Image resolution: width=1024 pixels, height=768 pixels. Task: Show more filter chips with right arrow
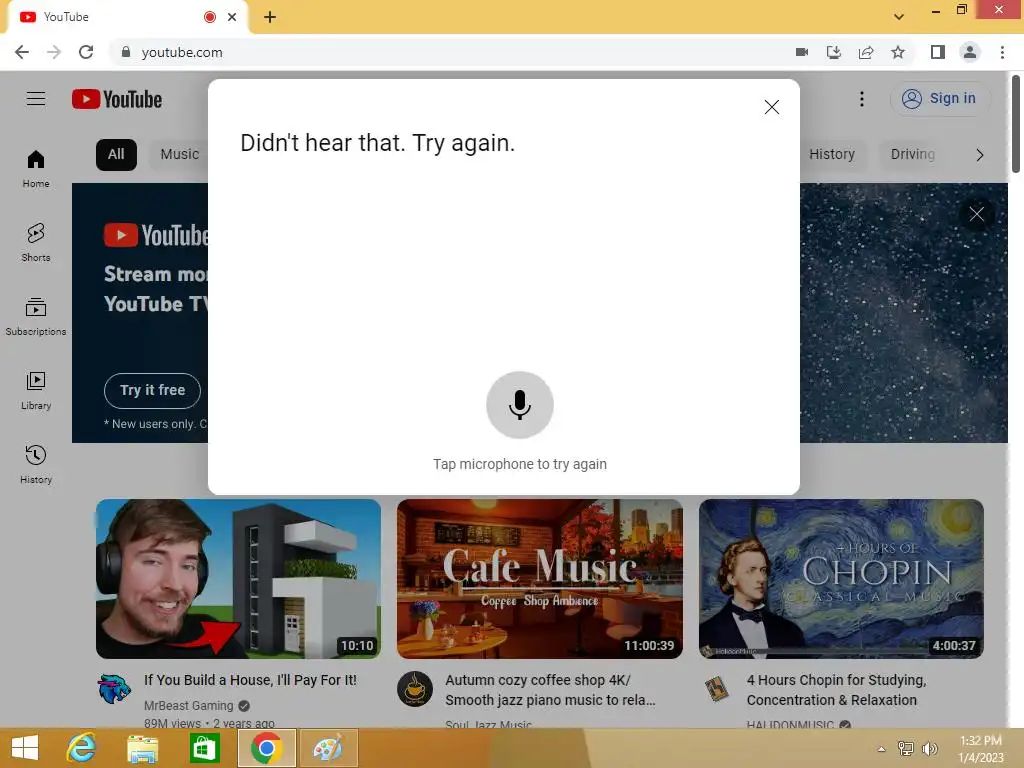pyautogui.click(x=979, y=155)
